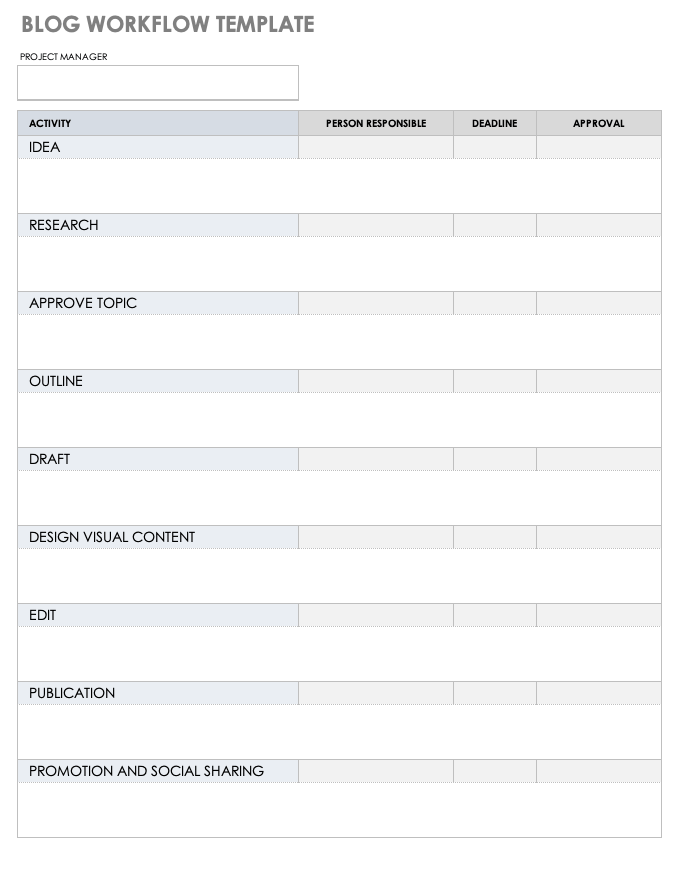This screenshot has width=679, height=869.
Task: Click the notes area under Idea
Action: click(339, 186)
